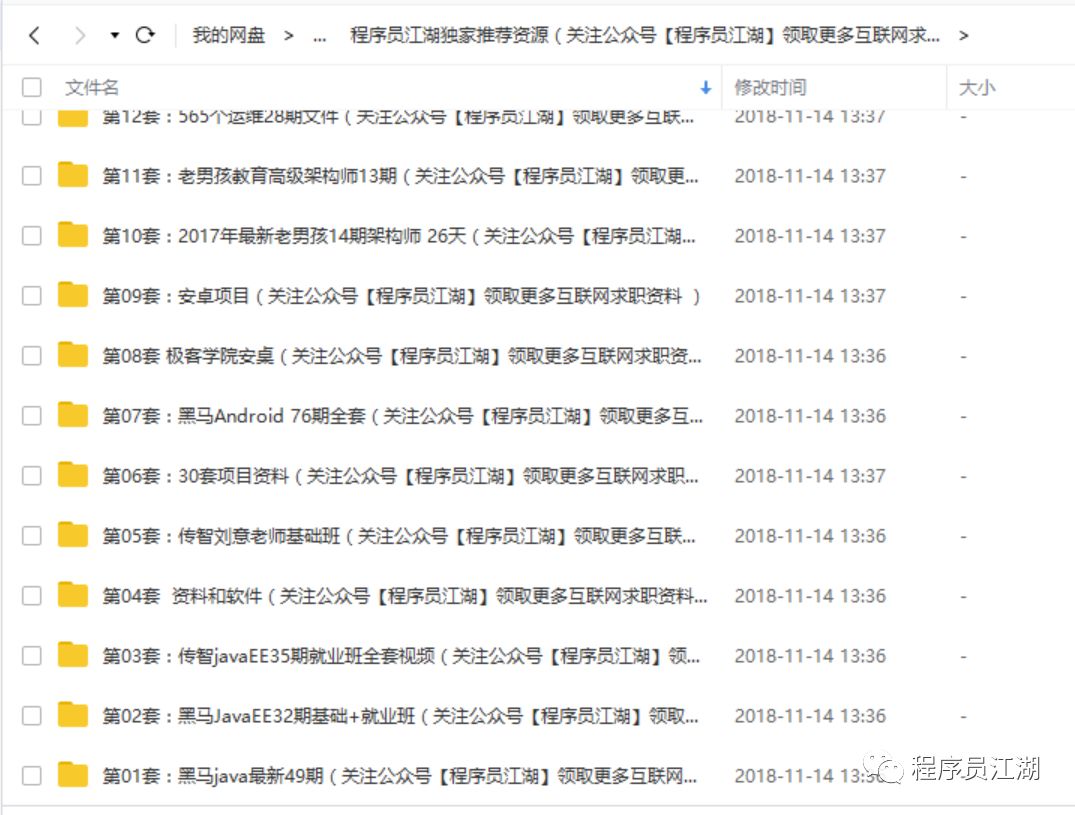
Task: Open folder name 第07套：黑马Android 76期全套
Action: click(402, 416)
